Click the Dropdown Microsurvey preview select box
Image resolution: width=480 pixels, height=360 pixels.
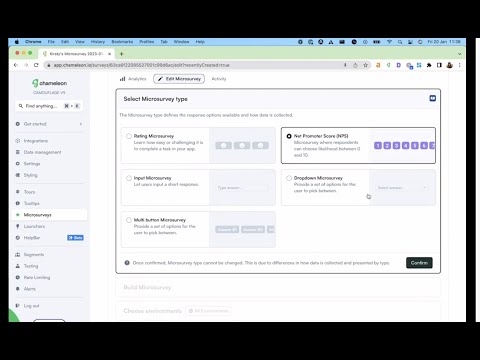click(402, 188)
